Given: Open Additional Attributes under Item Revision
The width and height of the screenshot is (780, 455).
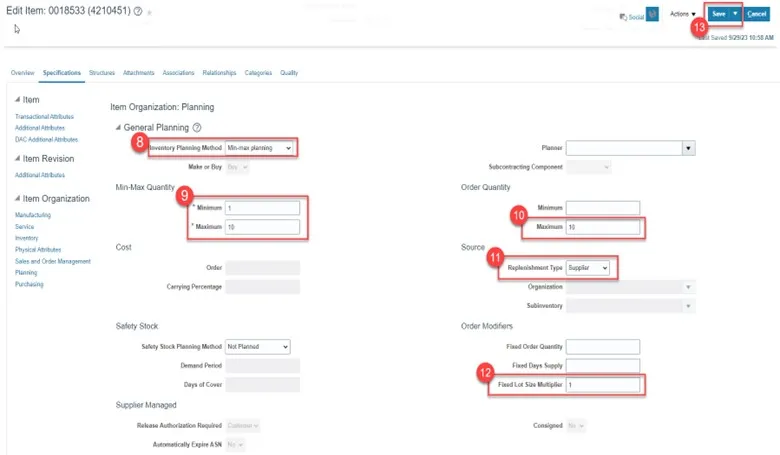Looking at the screenshot, I should 40,175.
